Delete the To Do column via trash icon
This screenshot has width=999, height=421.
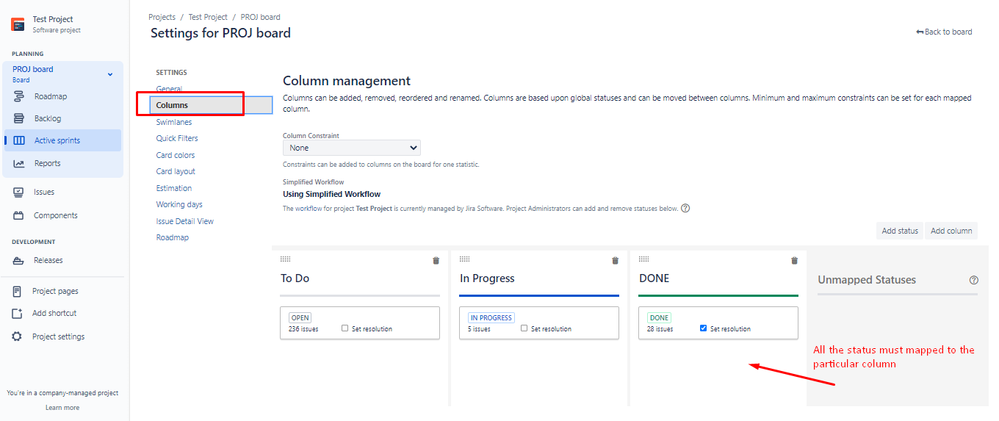436,260
